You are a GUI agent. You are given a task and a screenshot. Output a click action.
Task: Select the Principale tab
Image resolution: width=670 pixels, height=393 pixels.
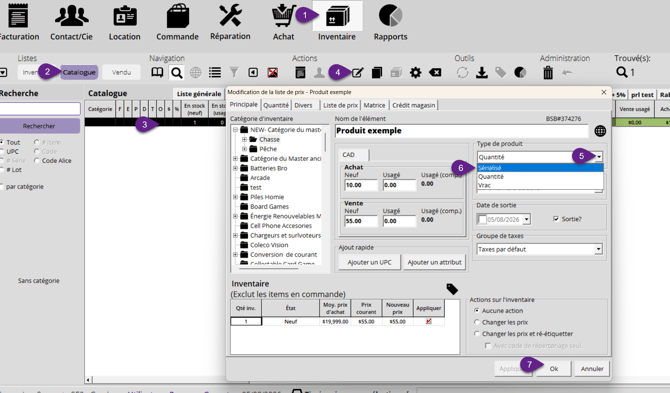coord(244,105)
